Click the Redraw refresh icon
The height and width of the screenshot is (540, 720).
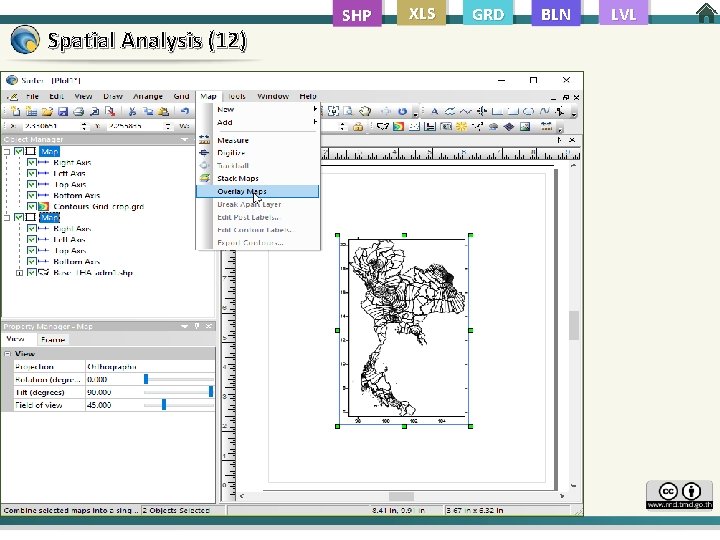tap(402, 112)
